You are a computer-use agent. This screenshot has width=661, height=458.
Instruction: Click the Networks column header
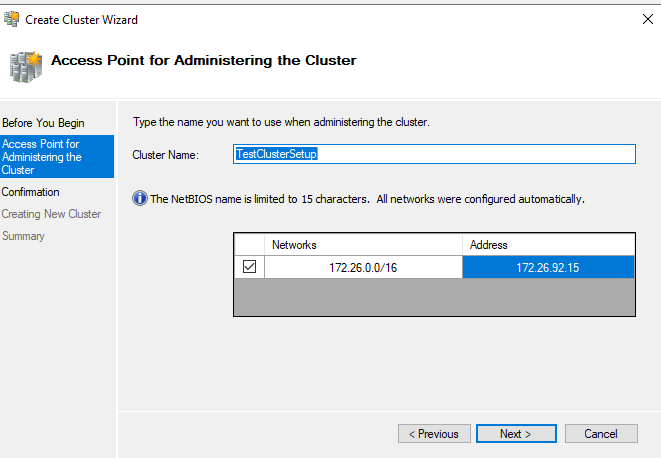click(363, 245)
